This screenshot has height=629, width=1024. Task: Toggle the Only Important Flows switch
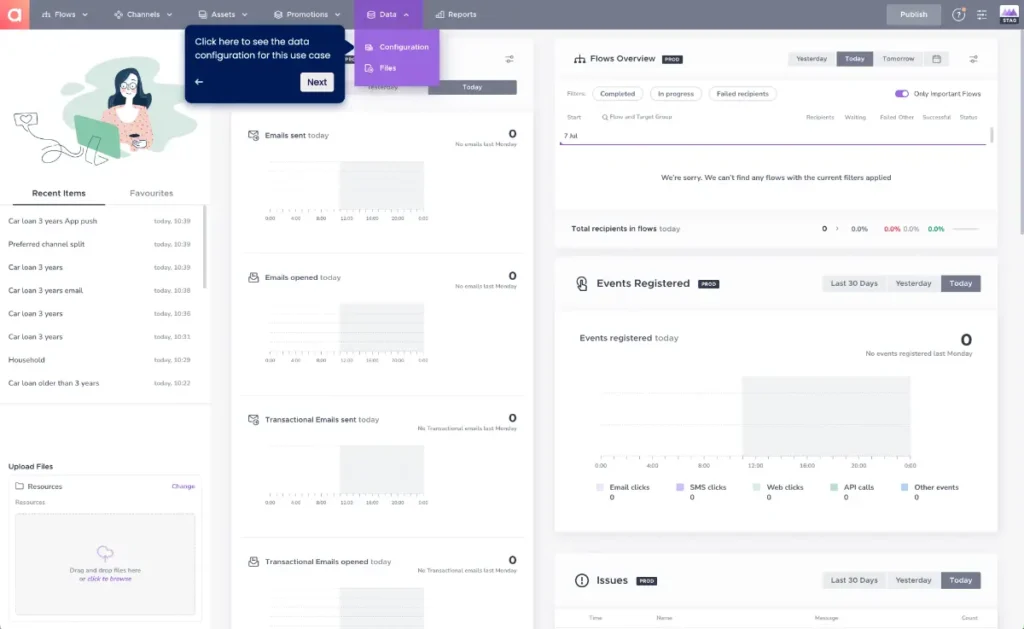(901, 94)
